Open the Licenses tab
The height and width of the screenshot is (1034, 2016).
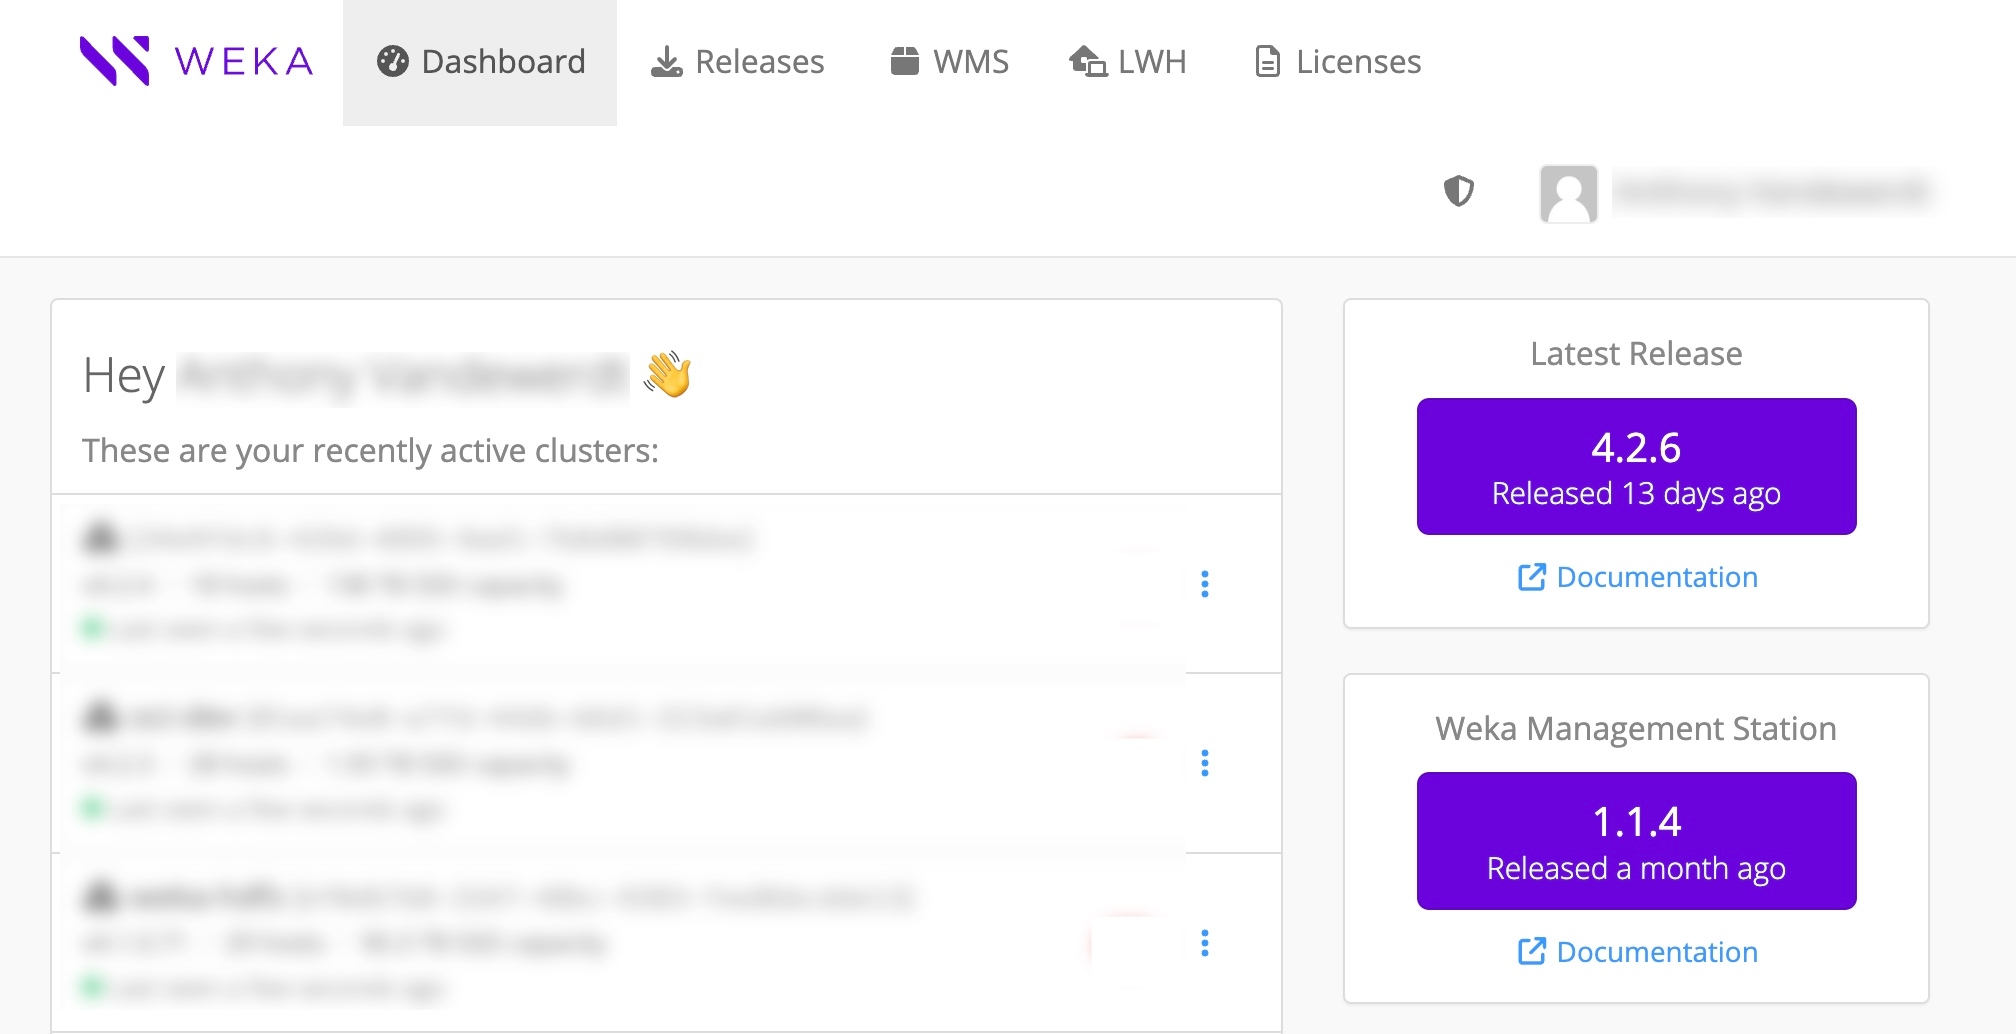pyautogui.click(x=1338, y=62)
